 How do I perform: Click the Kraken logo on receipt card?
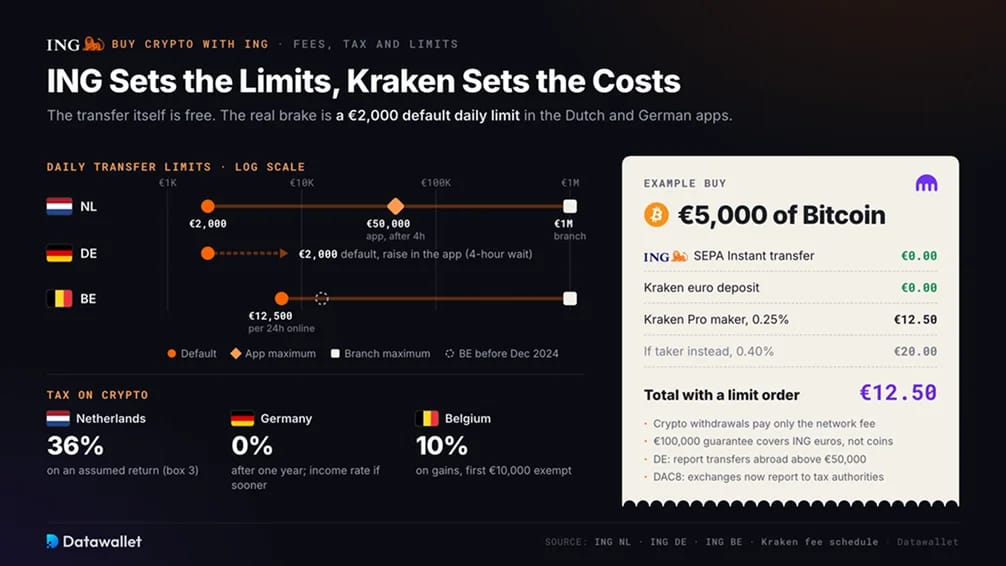(926, 184)
